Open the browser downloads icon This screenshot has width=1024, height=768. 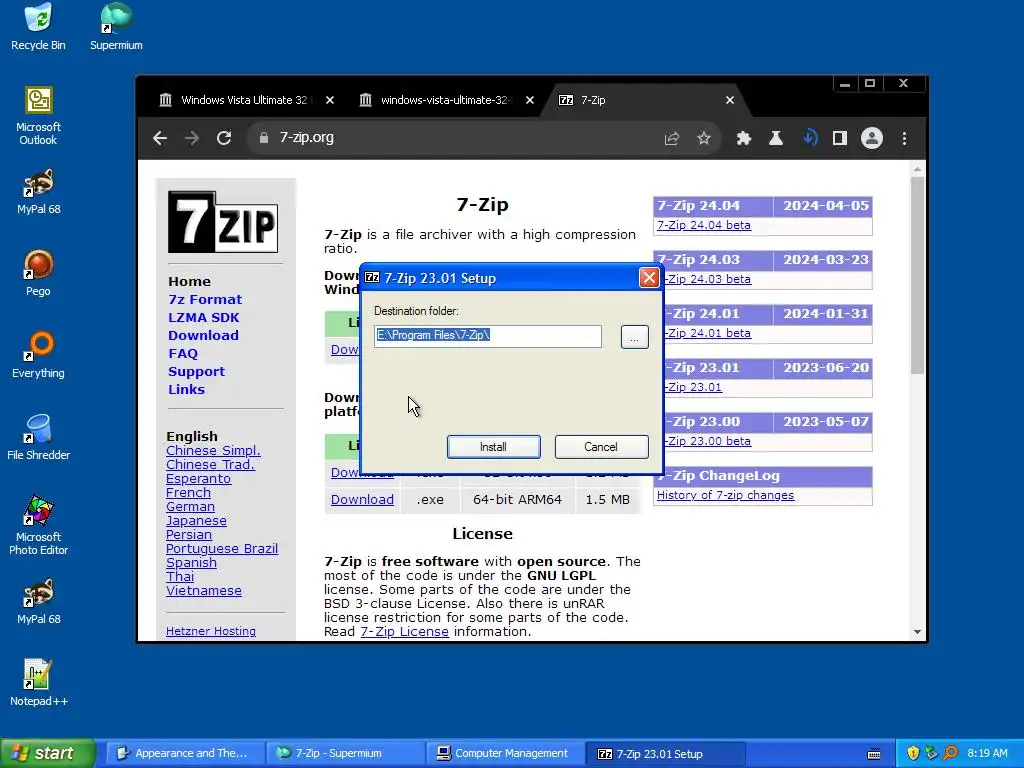(809, 138)
